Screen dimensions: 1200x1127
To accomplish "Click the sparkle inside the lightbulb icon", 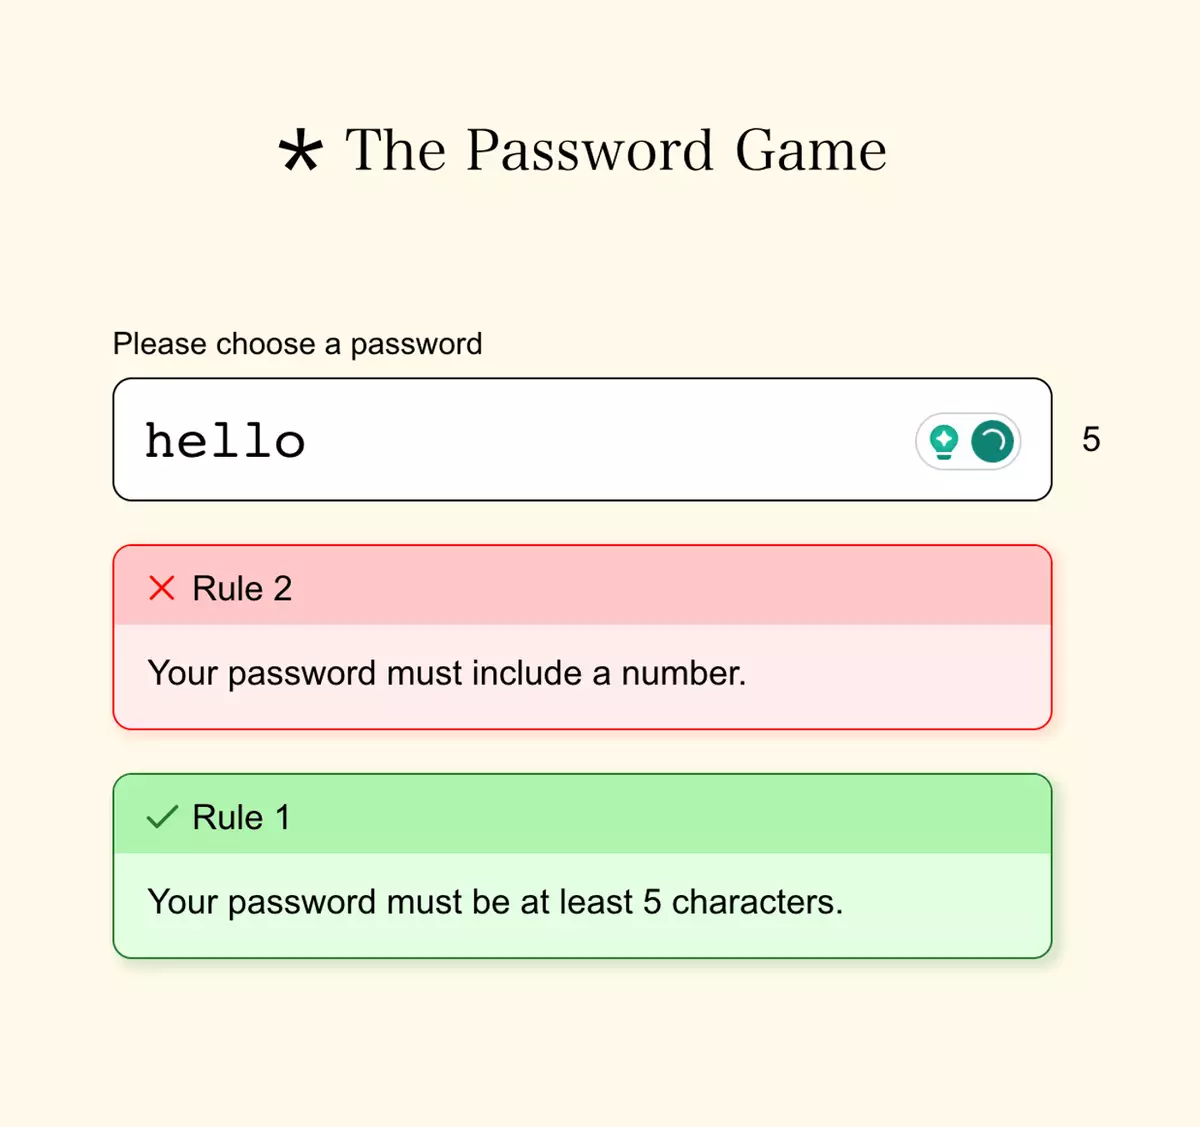I will click(x=943, y=437).
